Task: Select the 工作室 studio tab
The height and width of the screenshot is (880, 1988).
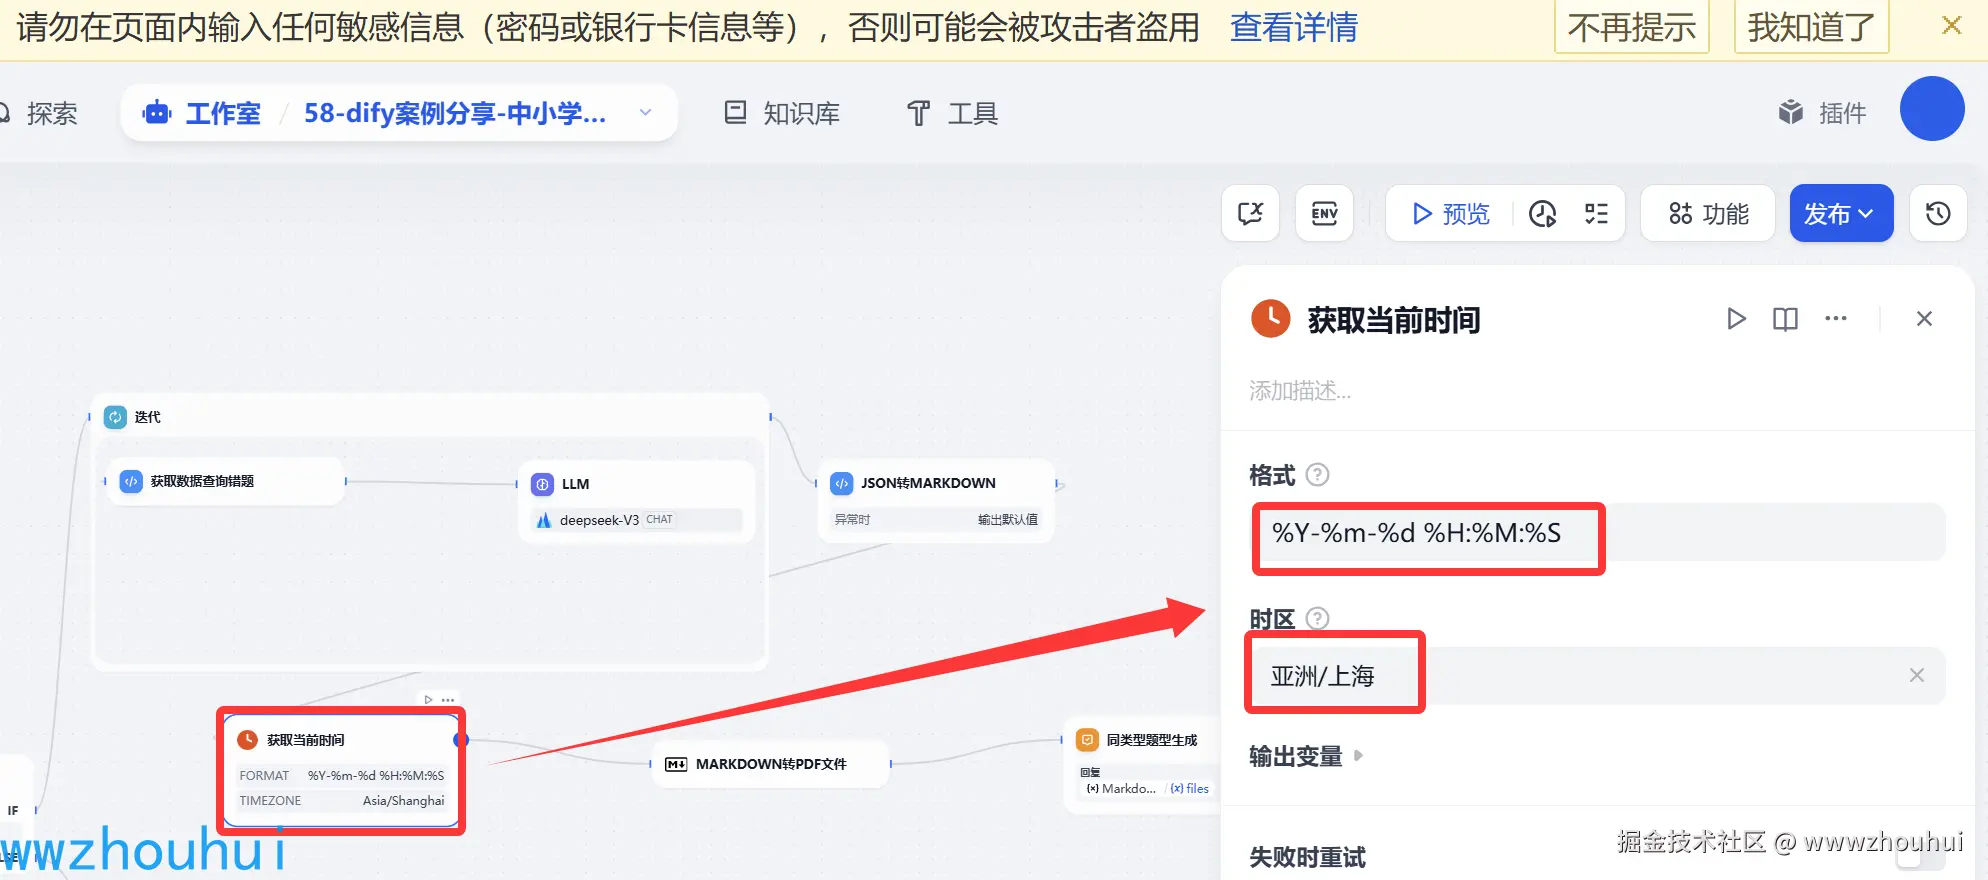Action: tap(223, 114)
